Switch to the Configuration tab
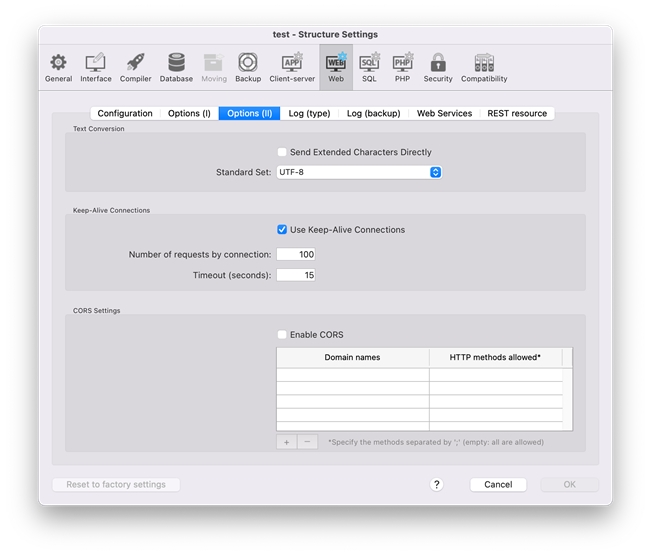 tap(125, 114)
